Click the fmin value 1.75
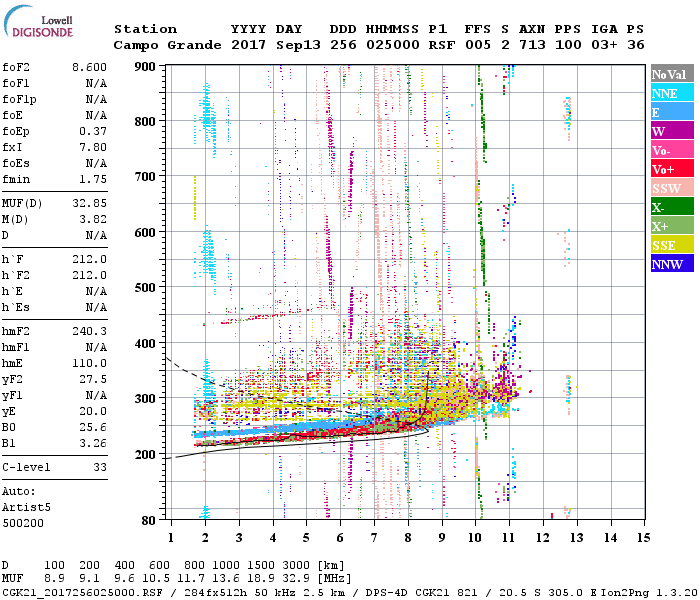This screenshot has width=700, height=600. coord(93,179)
